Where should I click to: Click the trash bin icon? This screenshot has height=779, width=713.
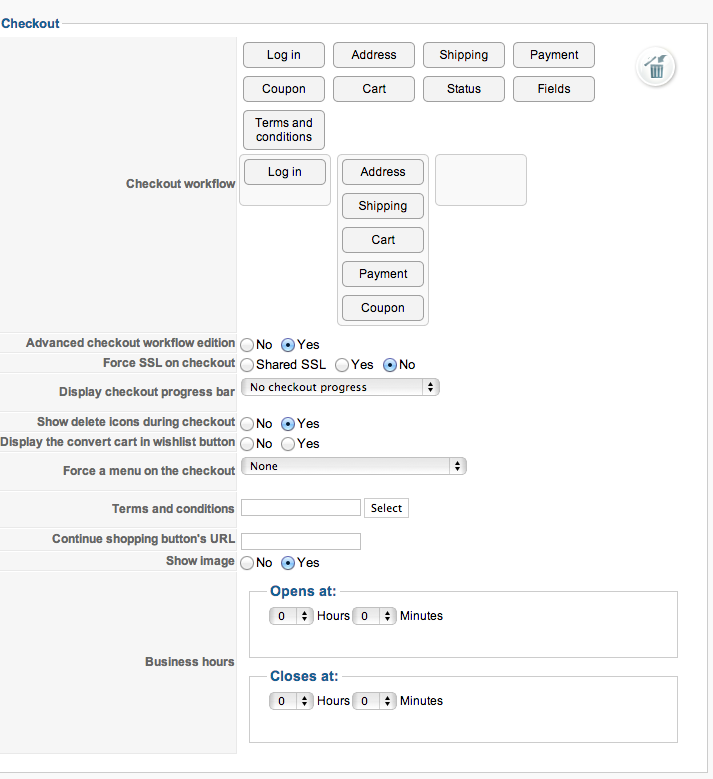[656, 67]
